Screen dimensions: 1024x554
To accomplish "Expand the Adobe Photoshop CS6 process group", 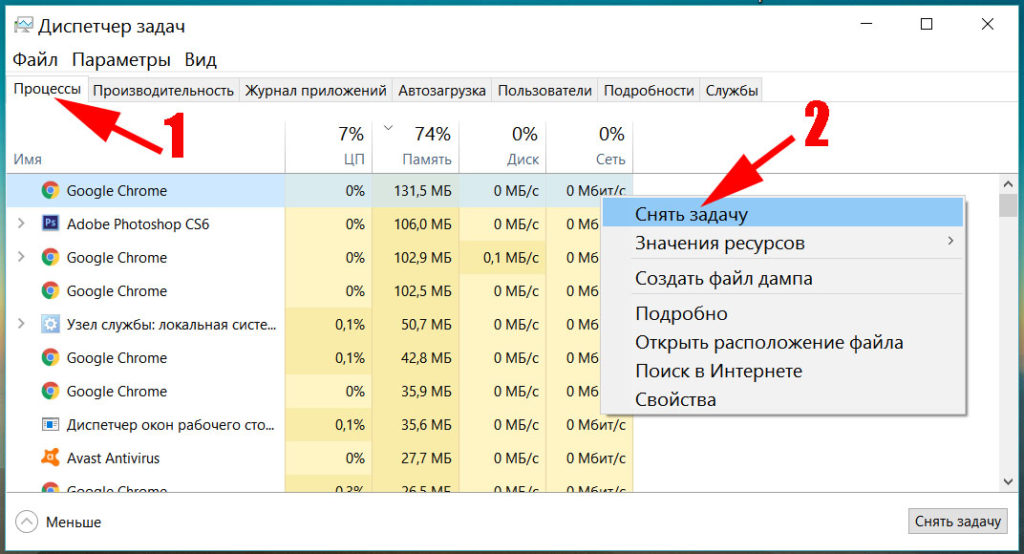I will point(22,224).
